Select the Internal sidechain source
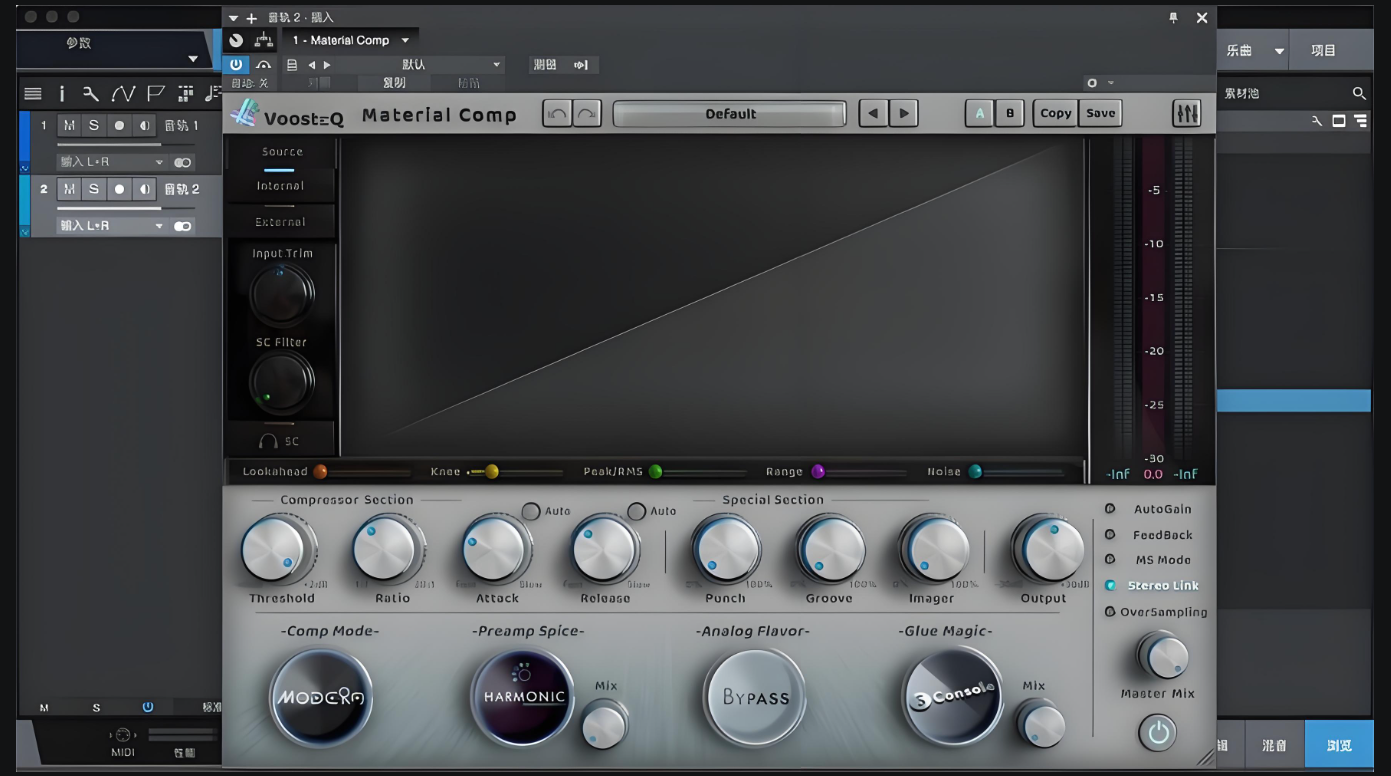This screenshot has width=1391, height=776. (x=281, y=186)
